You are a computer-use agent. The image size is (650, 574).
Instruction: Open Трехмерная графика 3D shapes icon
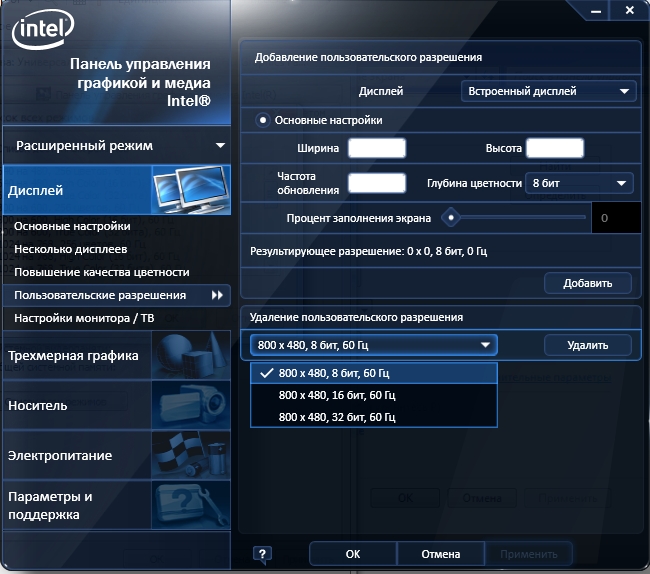(x=189, y=355)
